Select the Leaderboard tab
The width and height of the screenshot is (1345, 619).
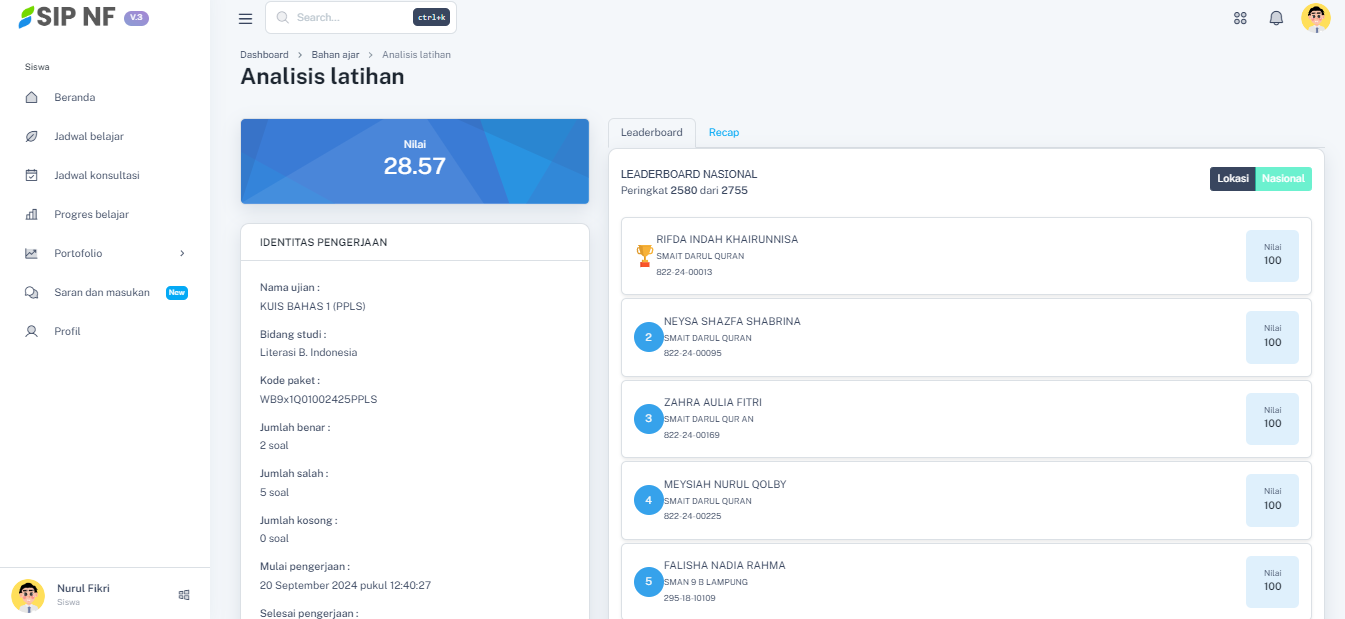[x=651, y=133]
